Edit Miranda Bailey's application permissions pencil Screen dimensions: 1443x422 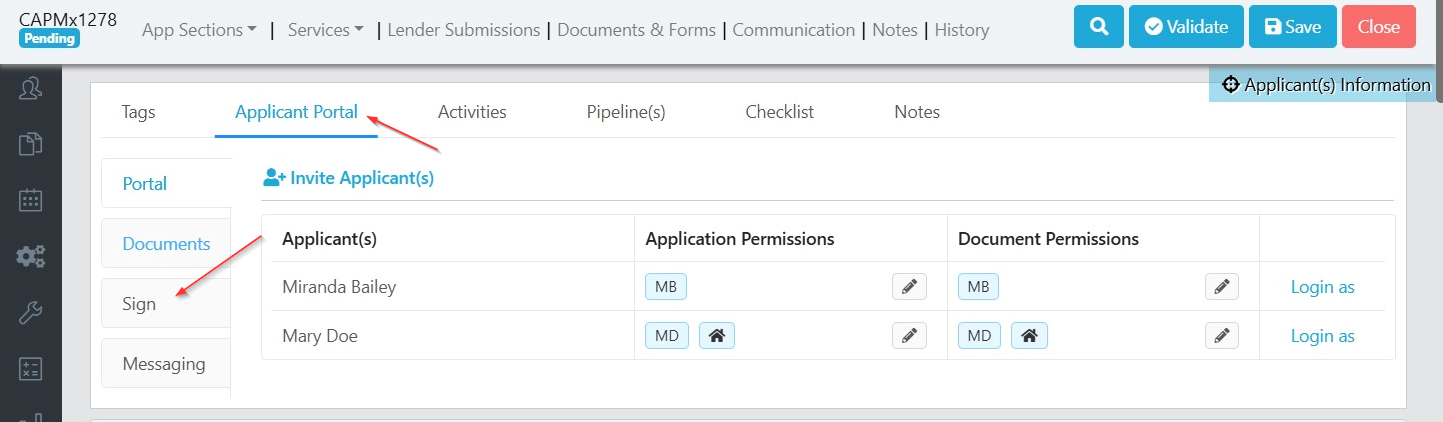[x=909, y=287]
